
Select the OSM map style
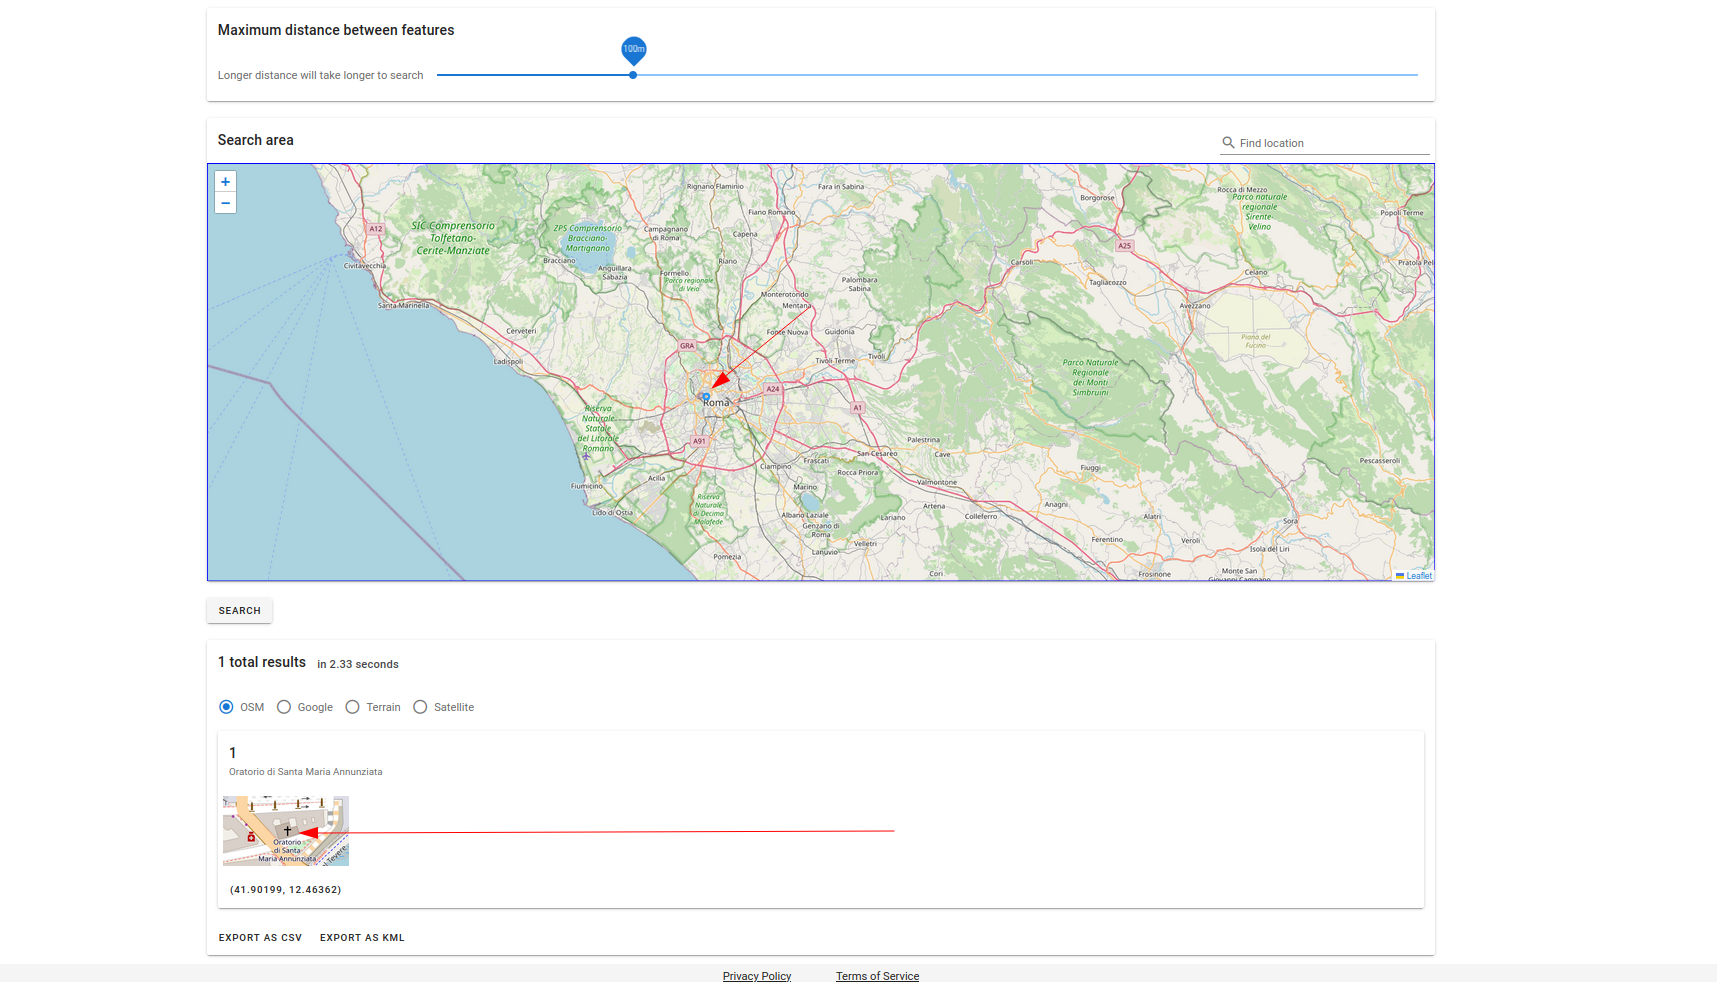point(226,707)
